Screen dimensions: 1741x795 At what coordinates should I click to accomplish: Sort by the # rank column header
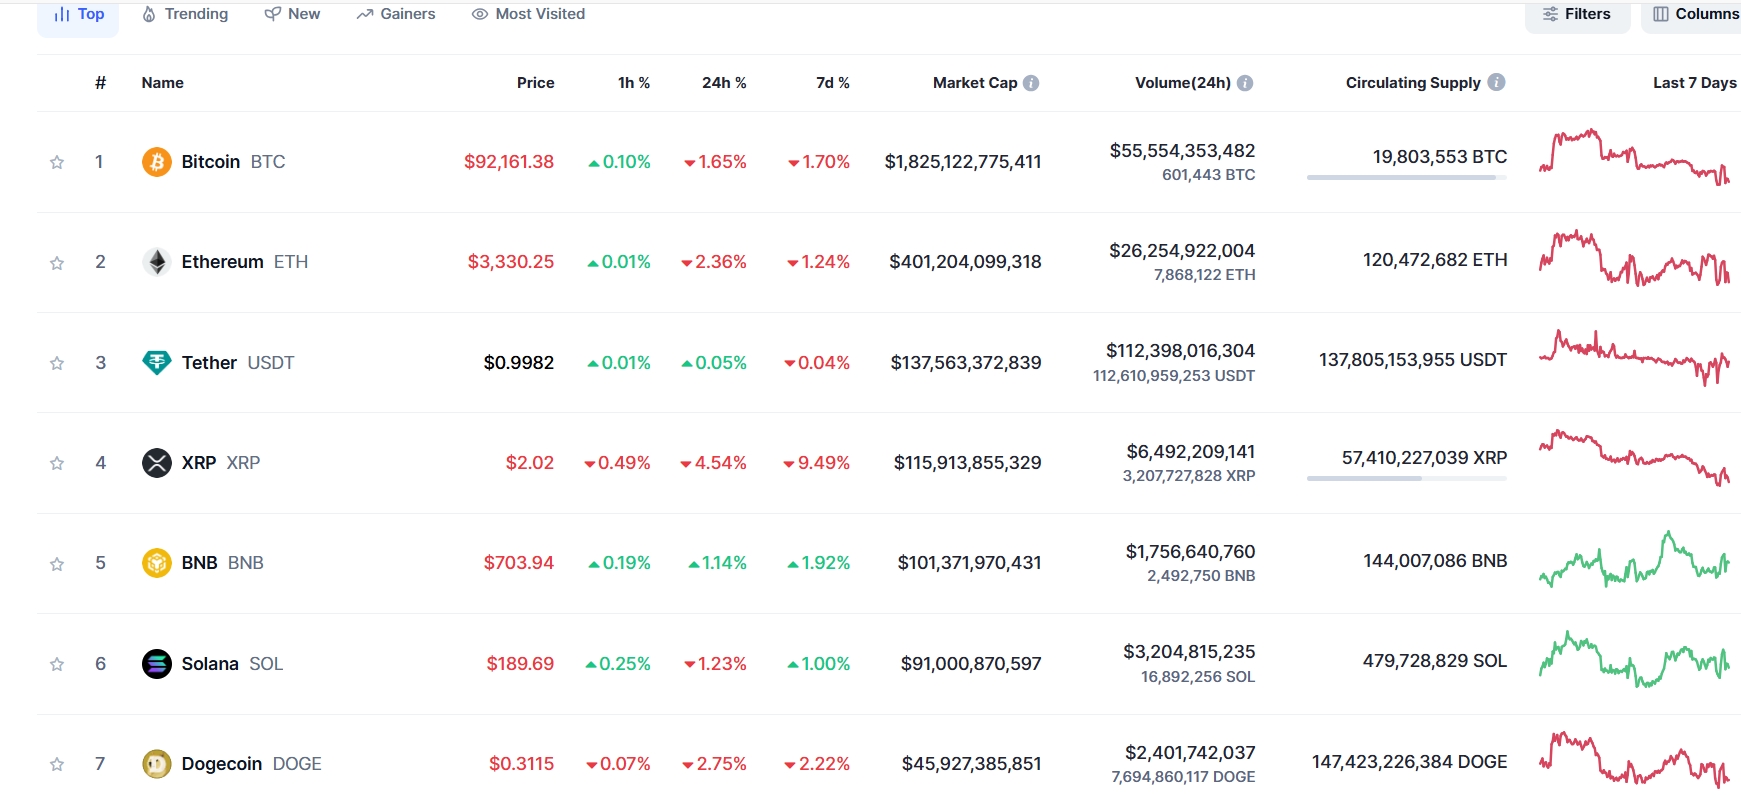tap(100, 83)
